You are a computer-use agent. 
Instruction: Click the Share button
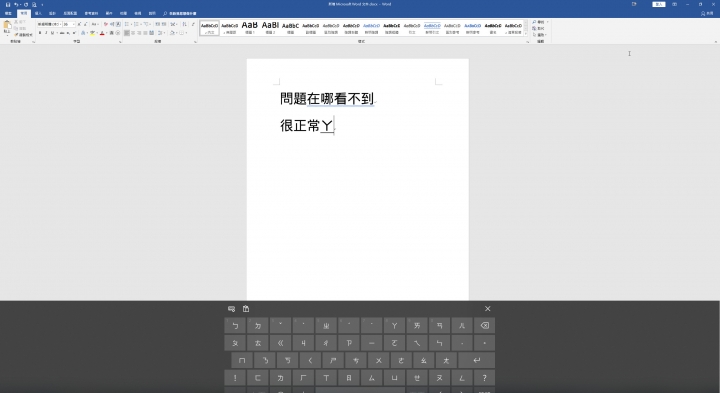click(707, 13)
